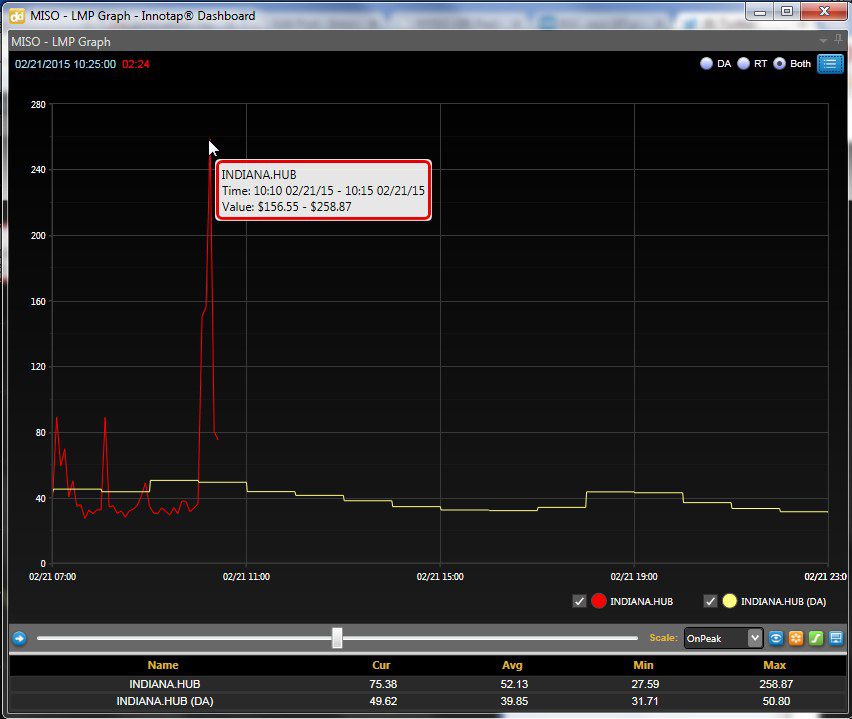
Task: Click the blue arrow button left of slider
Action: pyautogui.click(x=19, y=638)
